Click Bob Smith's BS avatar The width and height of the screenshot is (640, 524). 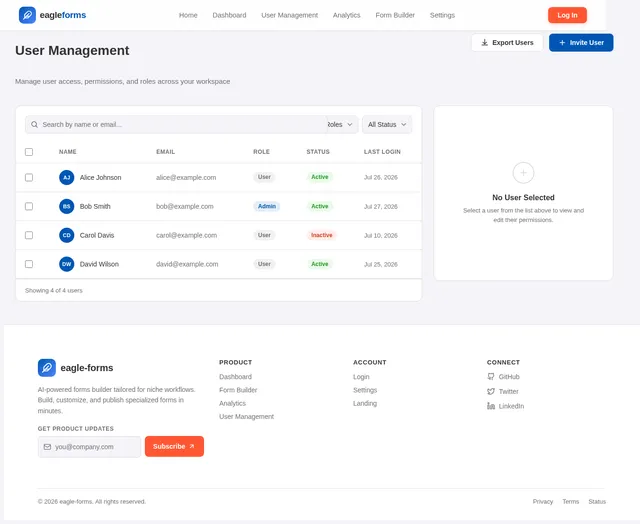67,206
